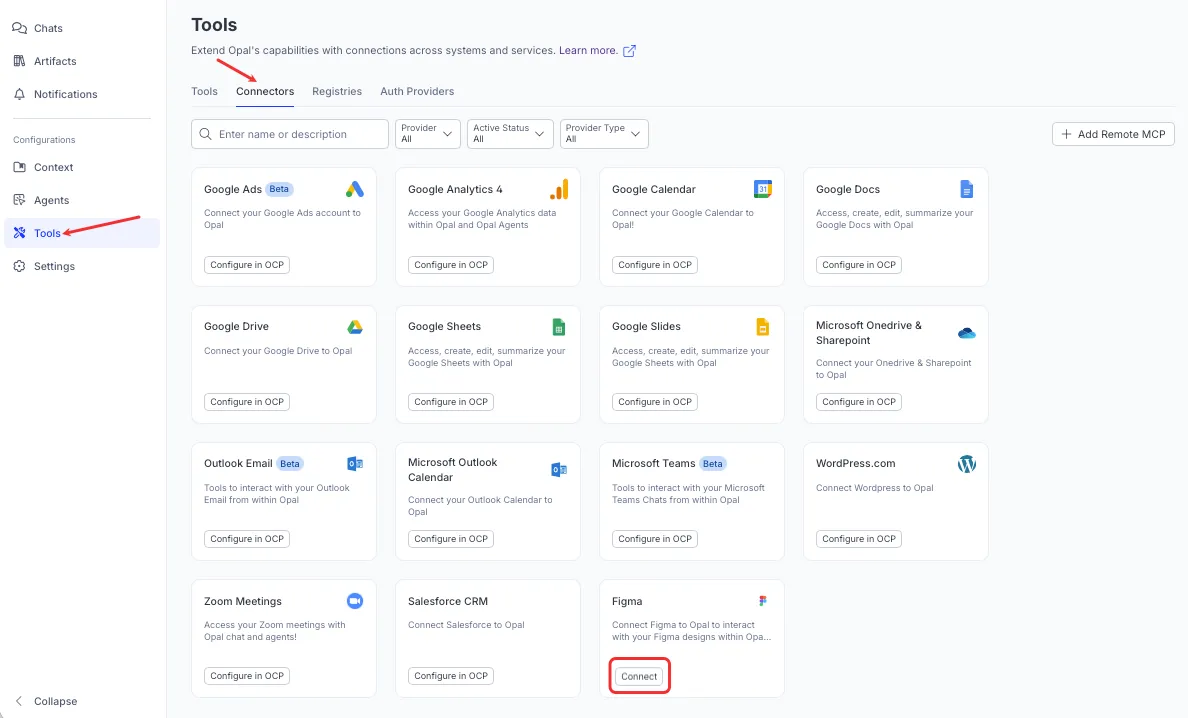The height and width of the screenshot is (718, 1188).
Task: Configure Salesforce CRM in OCP
Action: point(451,676)
